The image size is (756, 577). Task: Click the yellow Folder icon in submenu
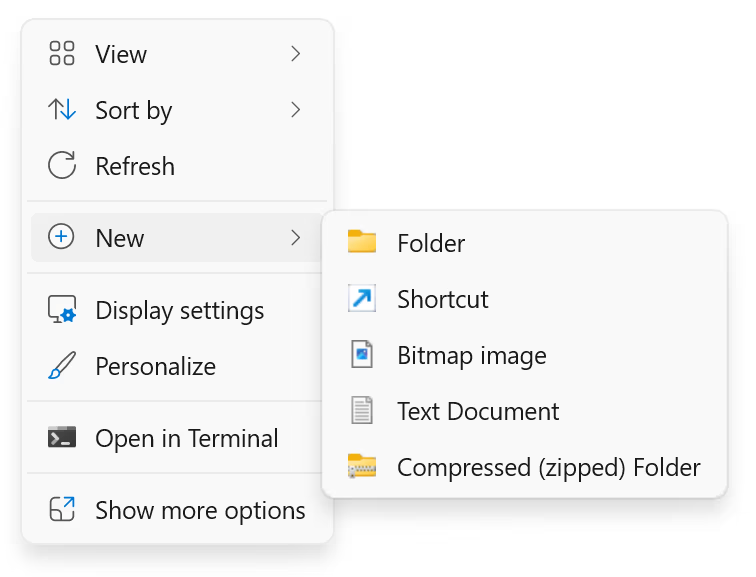click(x=362, y=242)
